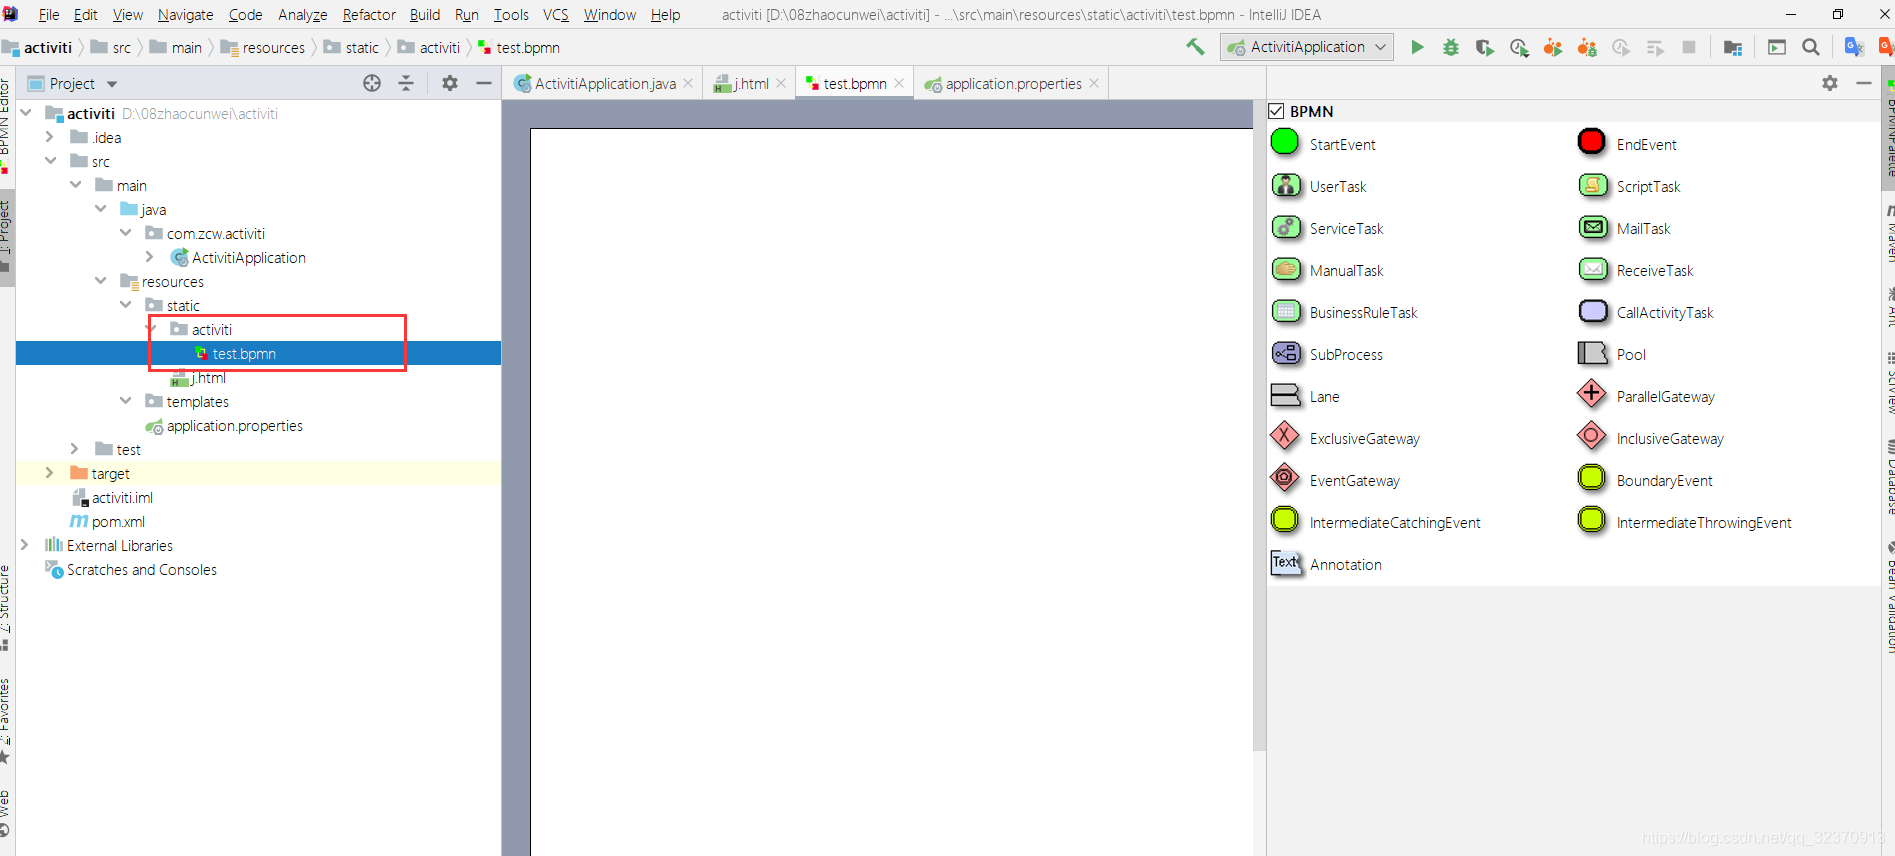Open the File menu

(x=49, y=15)
